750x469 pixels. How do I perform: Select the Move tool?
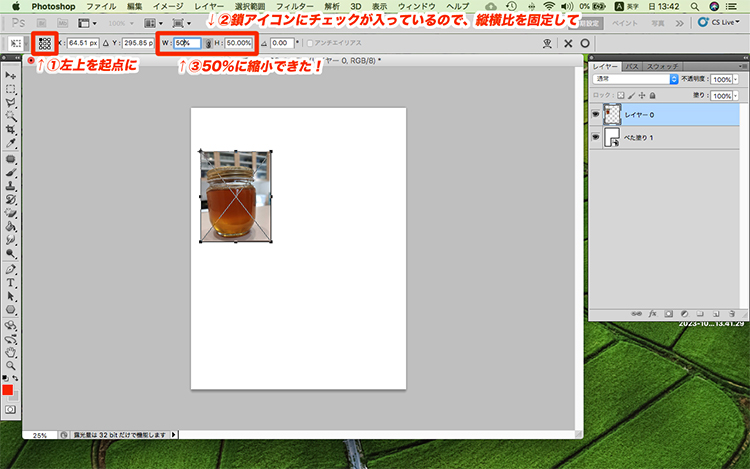click(x=11, y=76)
